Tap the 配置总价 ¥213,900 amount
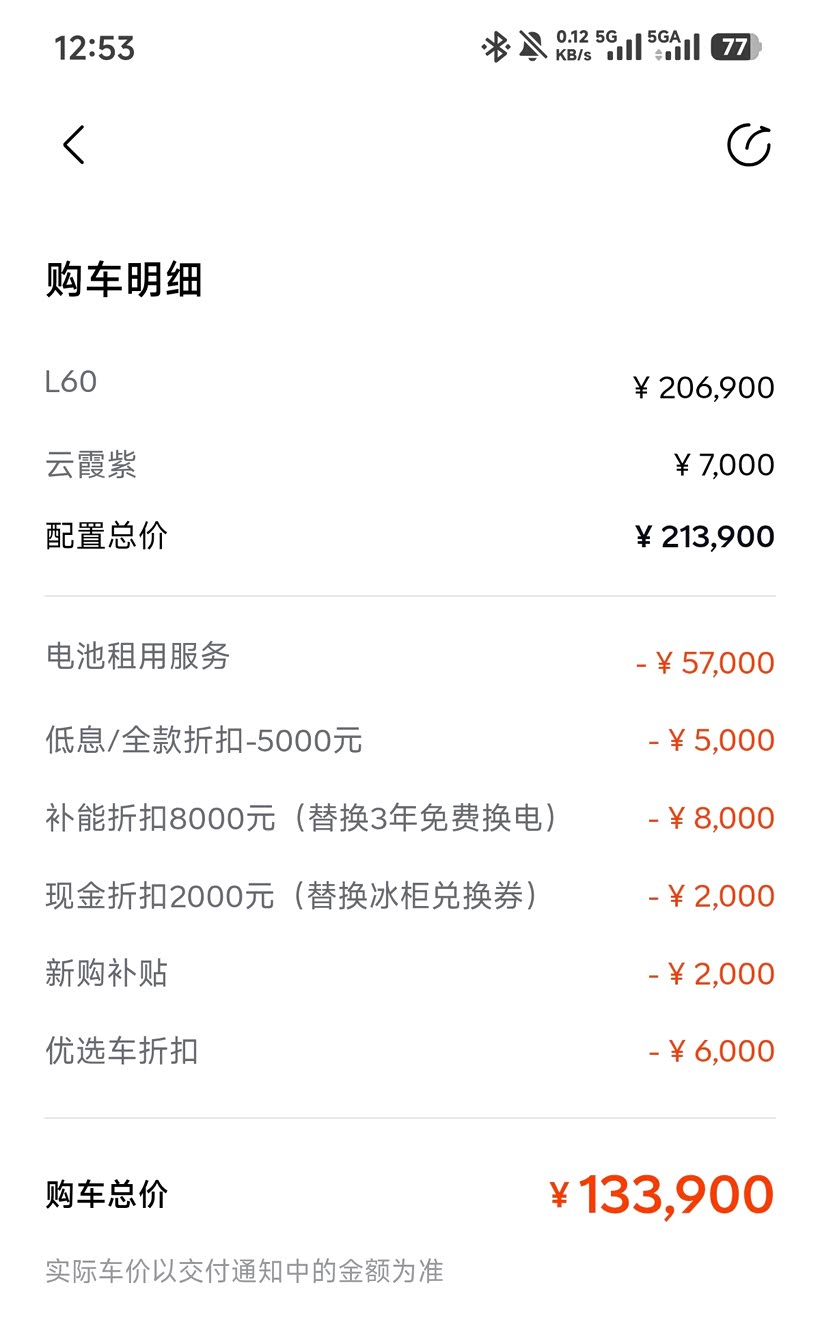 704,537
